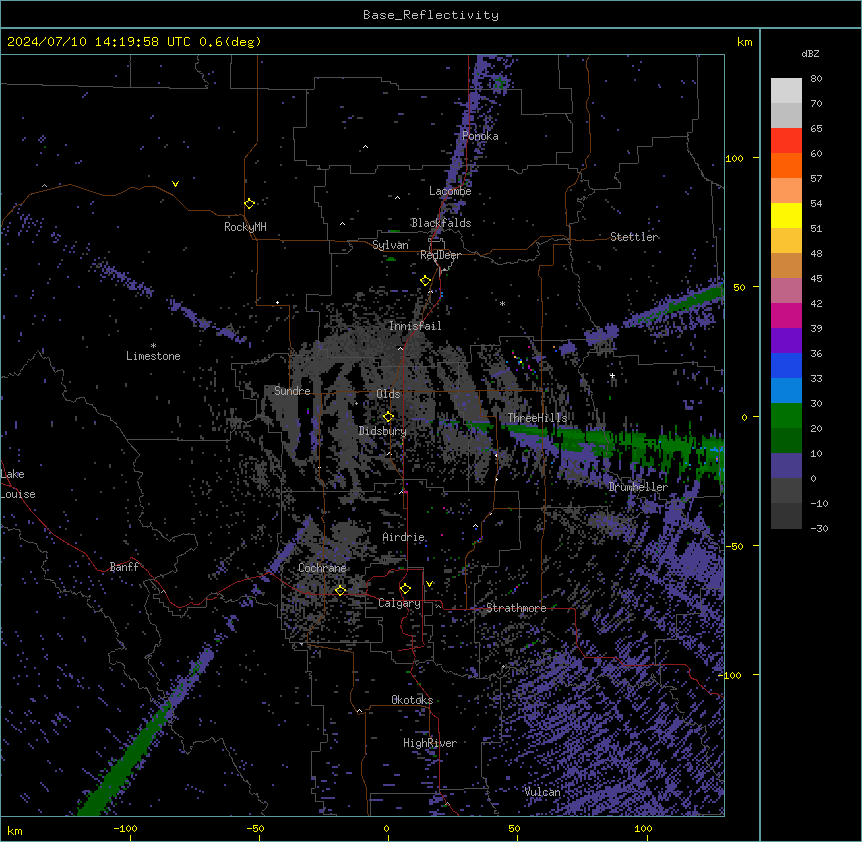Click the Sylvan label on the map
The image size is (862, 842).
point(390,245)
